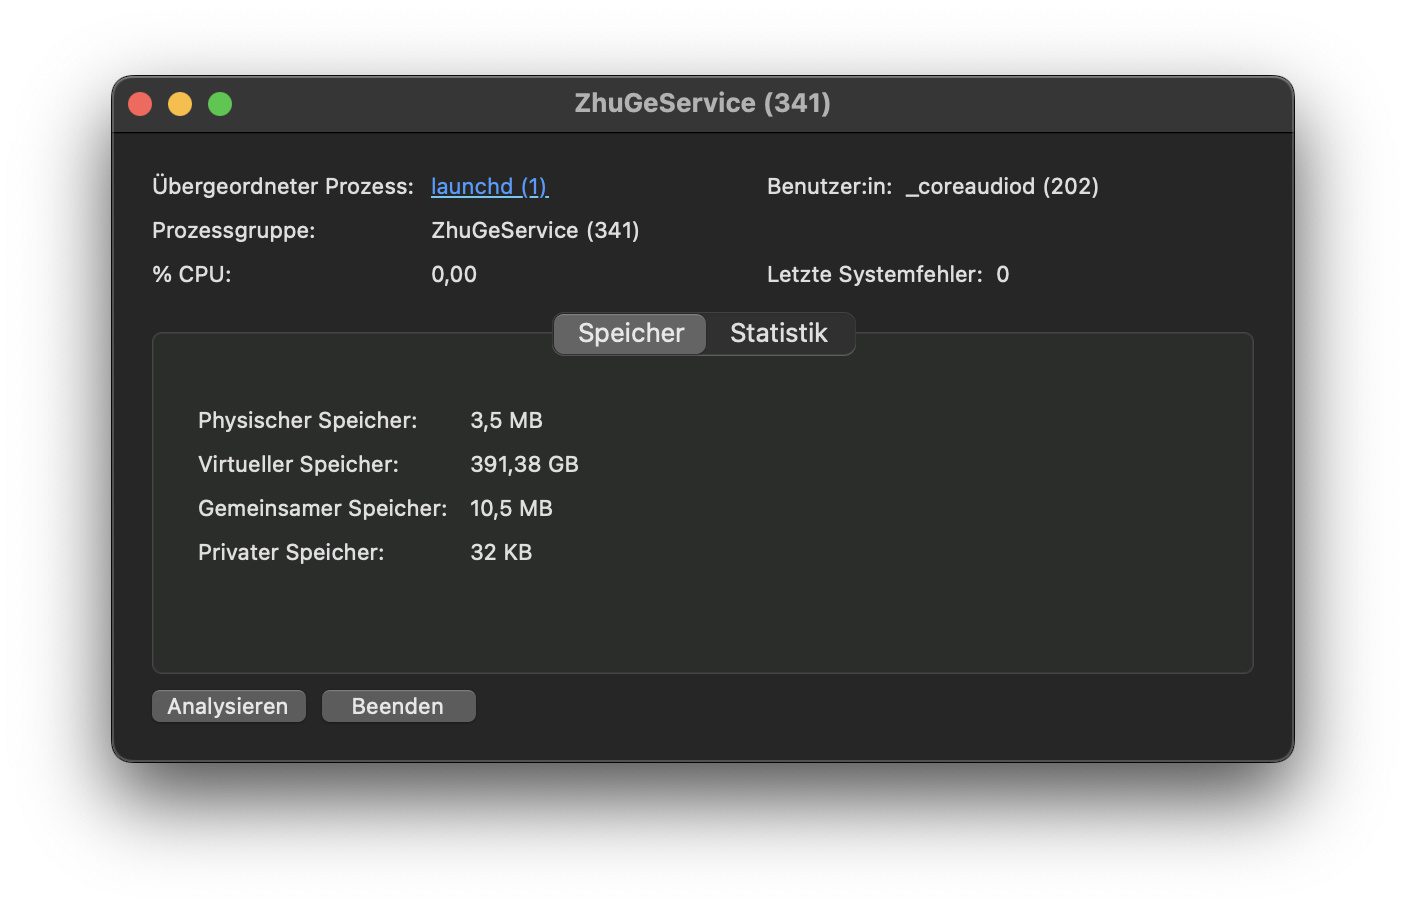1406x910 pixels.
Task: Select the shared memory value 10,5 MB
Action: (x=511, y=509)
